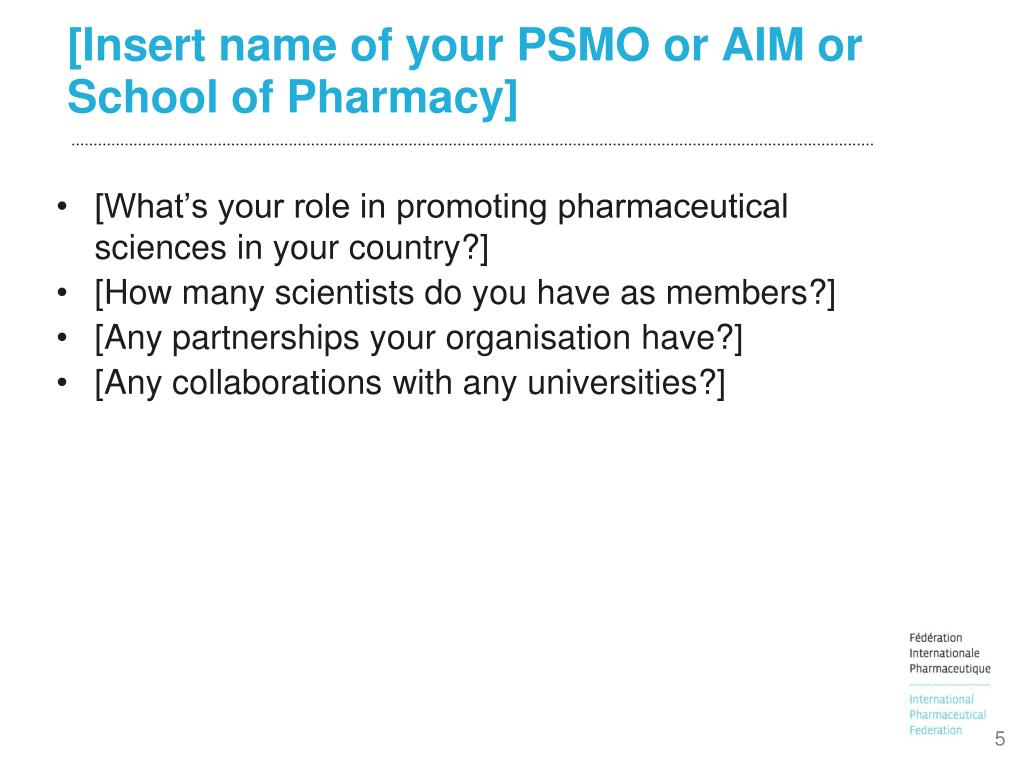Select the 'School of Pharmacy]' title line
Viewport: 1024px width, 768px height.
pyautogui.click(x=293, y=98)
